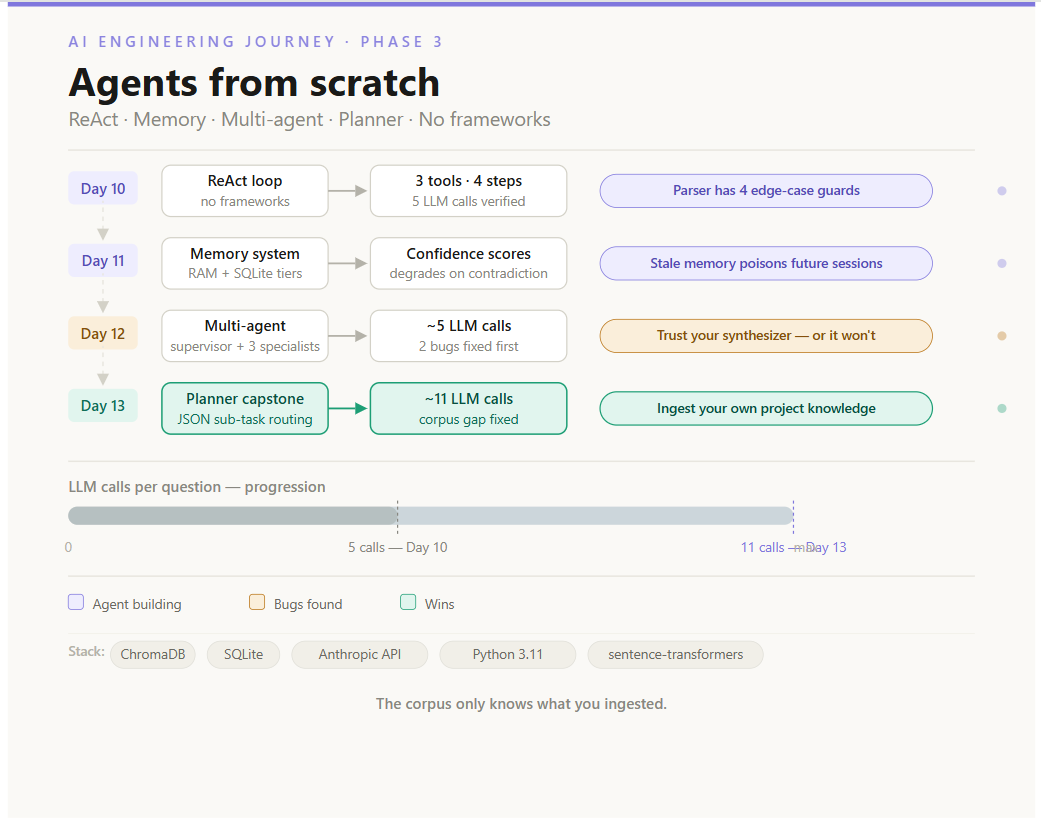Click the purple dot beside Parser pill
Screen dimensions: 1041x831
click(1002, 191)
